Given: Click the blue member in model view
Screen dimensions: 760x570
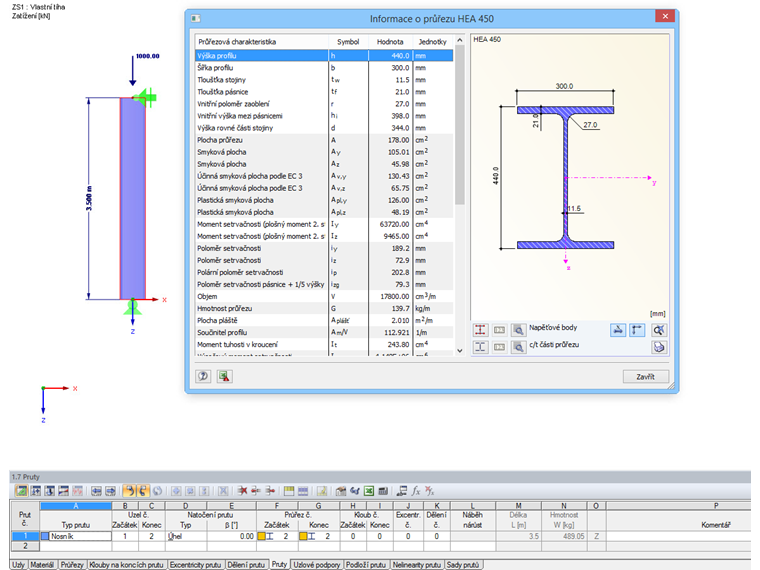Looking at the screenshot, I should [x=133, y=199].
